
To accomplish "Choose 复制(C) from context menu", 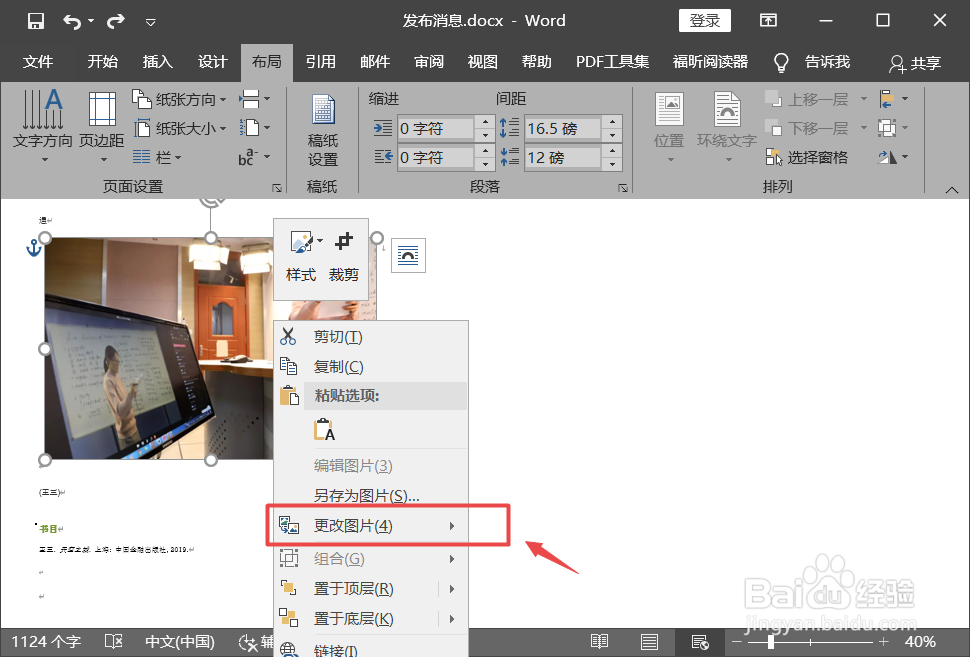I will click(371, 367).
